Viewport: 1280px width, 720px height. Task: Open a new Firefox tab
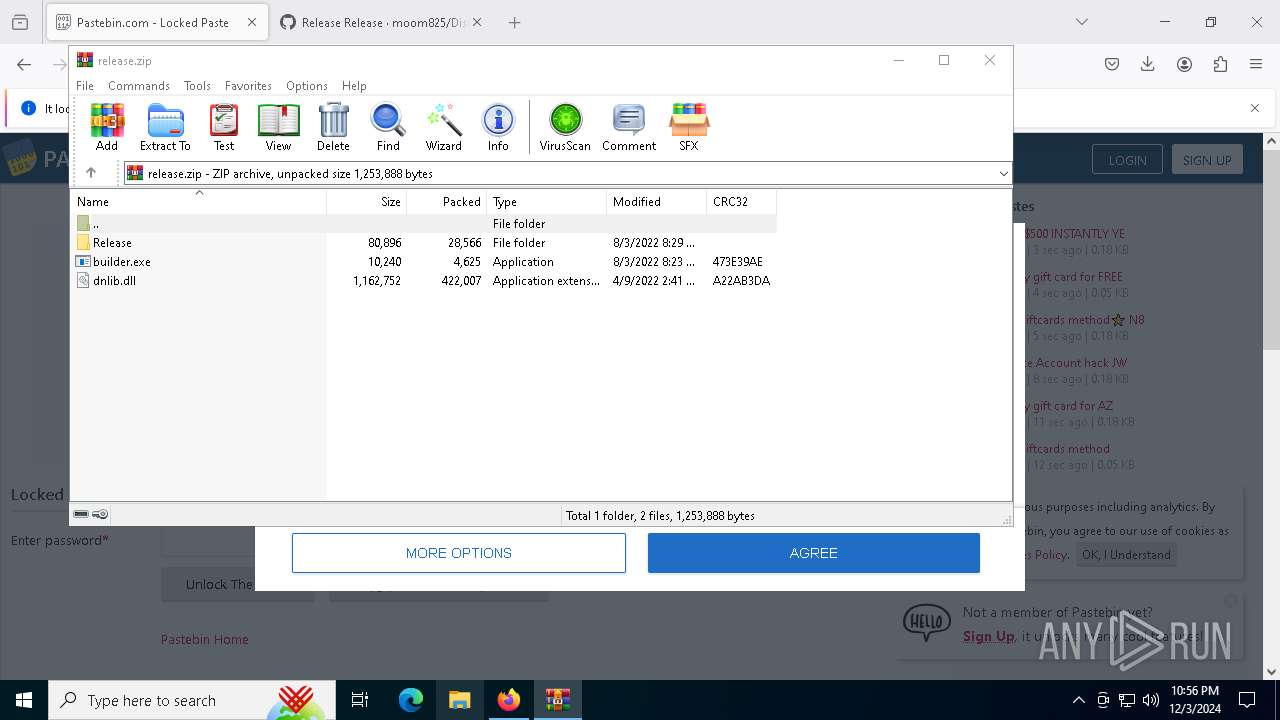coord(514,22)
